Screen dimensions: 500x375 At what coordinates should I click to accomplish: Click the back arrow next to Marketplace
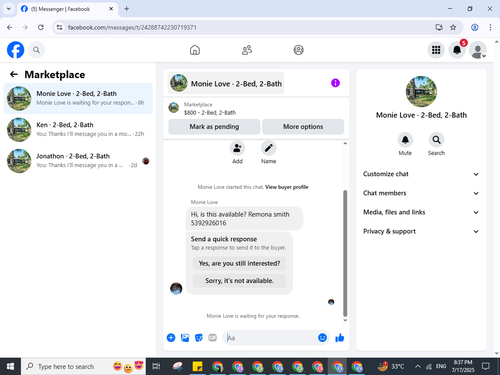coord(14,74)
